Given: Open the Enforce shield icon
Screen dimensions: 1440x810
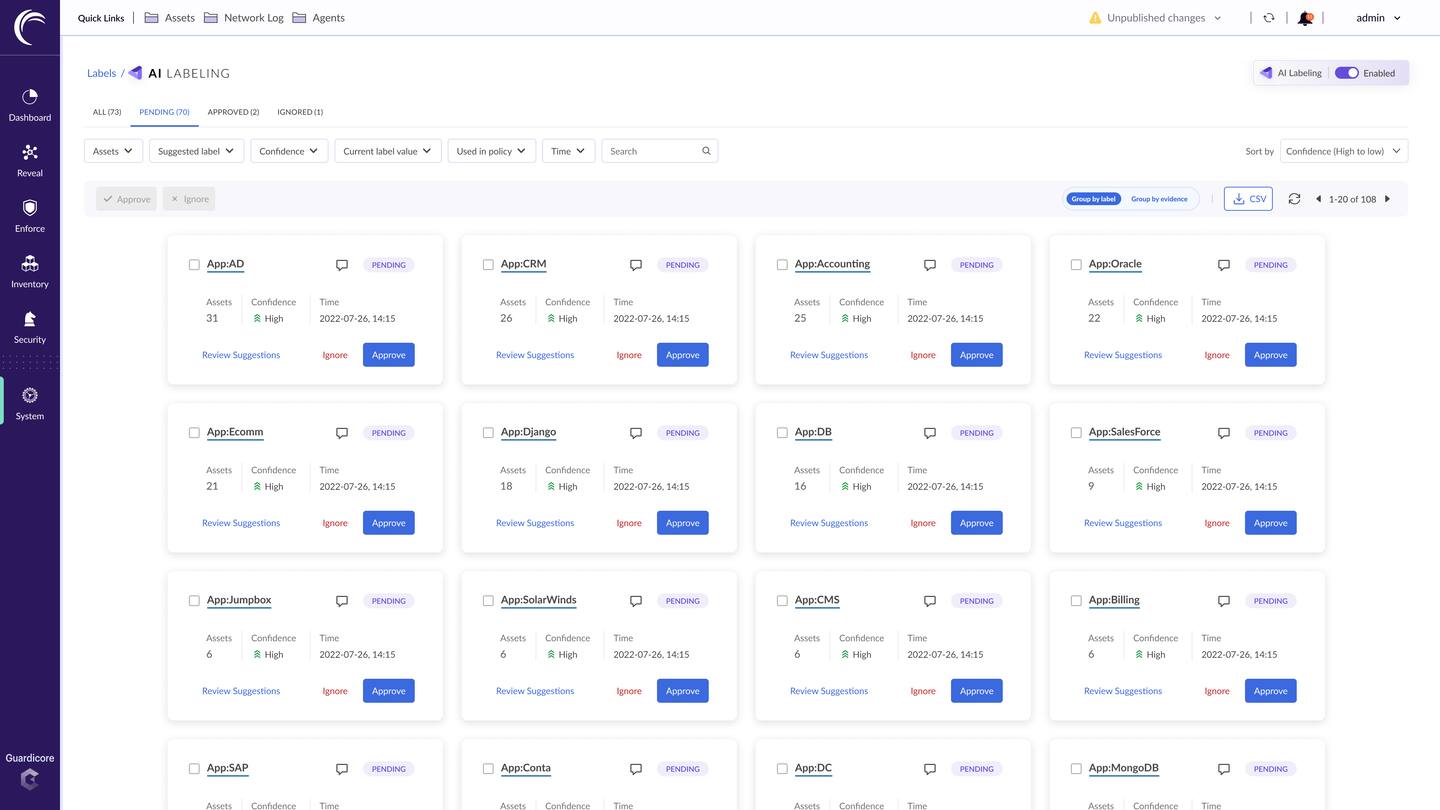Looking at the screenshot, I should 30,208.
